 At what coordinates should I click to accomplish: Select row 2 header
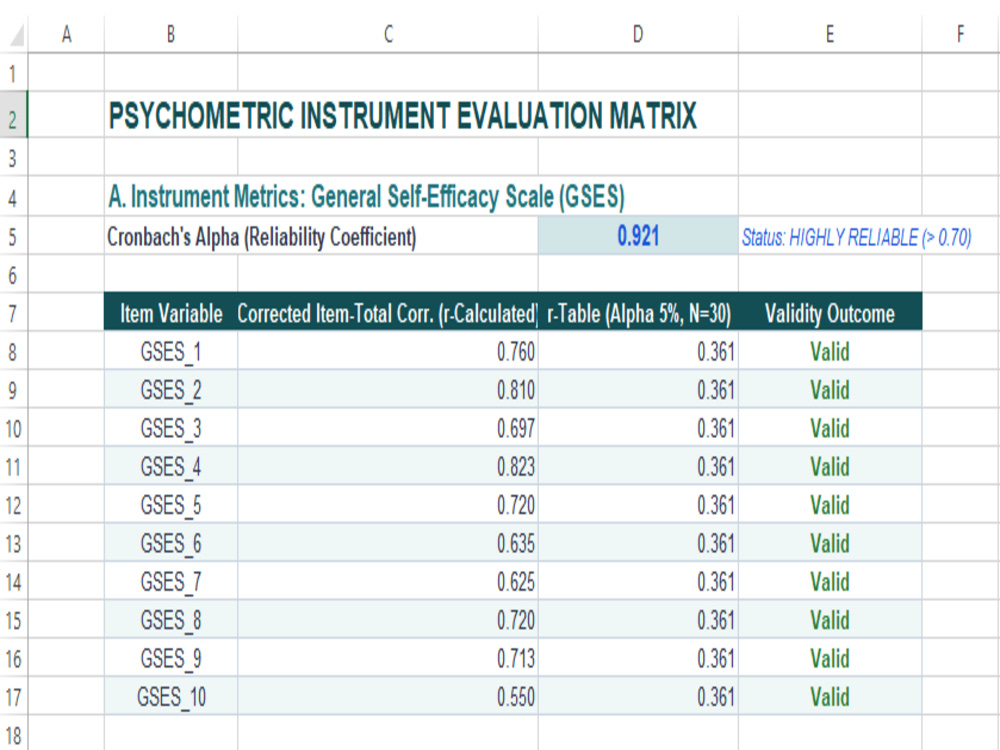pos(13,115)
